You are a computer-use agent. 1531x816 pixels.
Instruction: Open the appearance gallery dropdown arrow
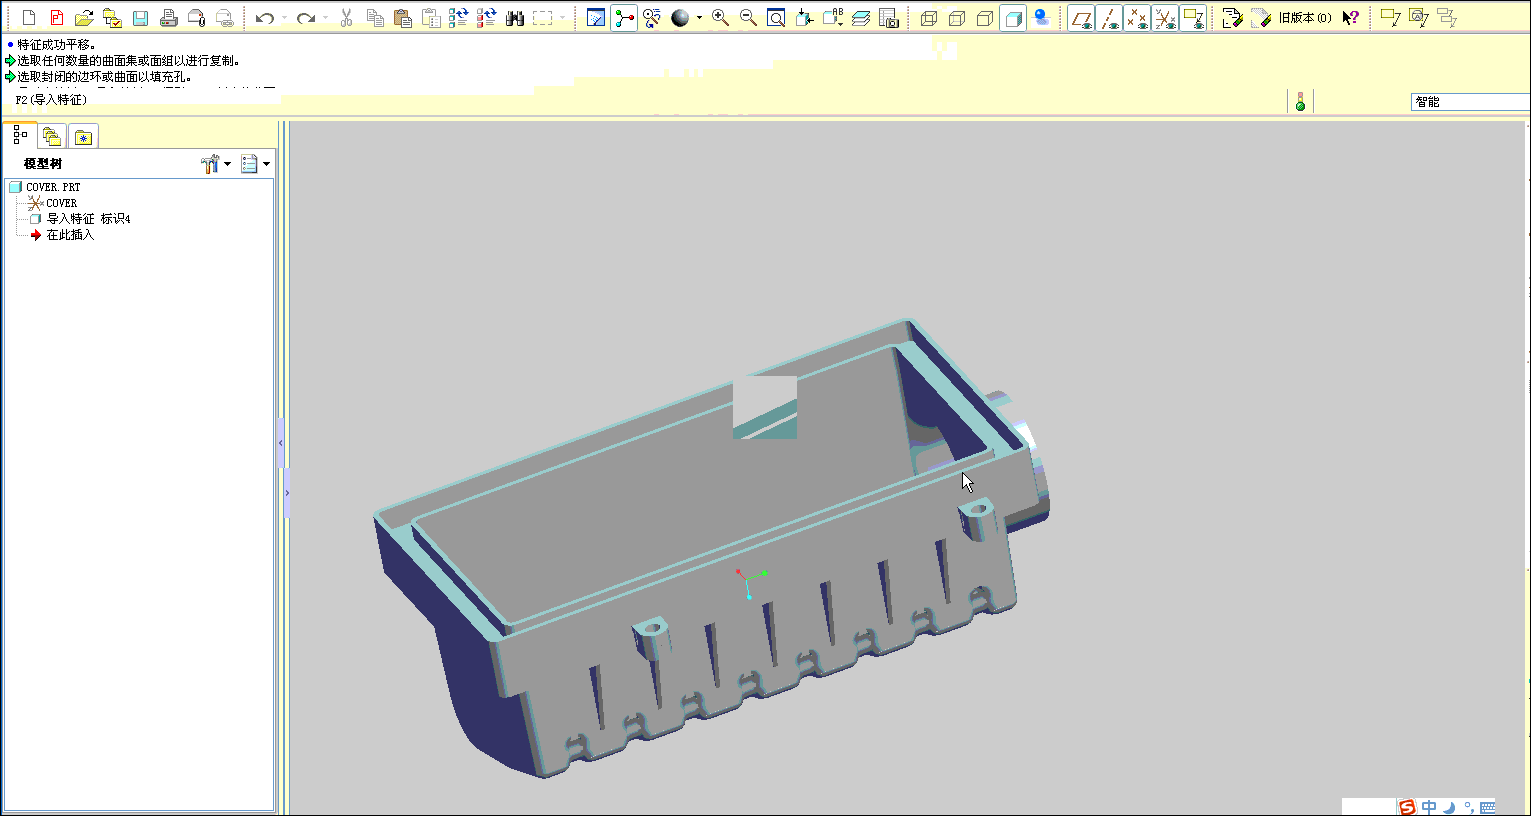pos(699,18)
